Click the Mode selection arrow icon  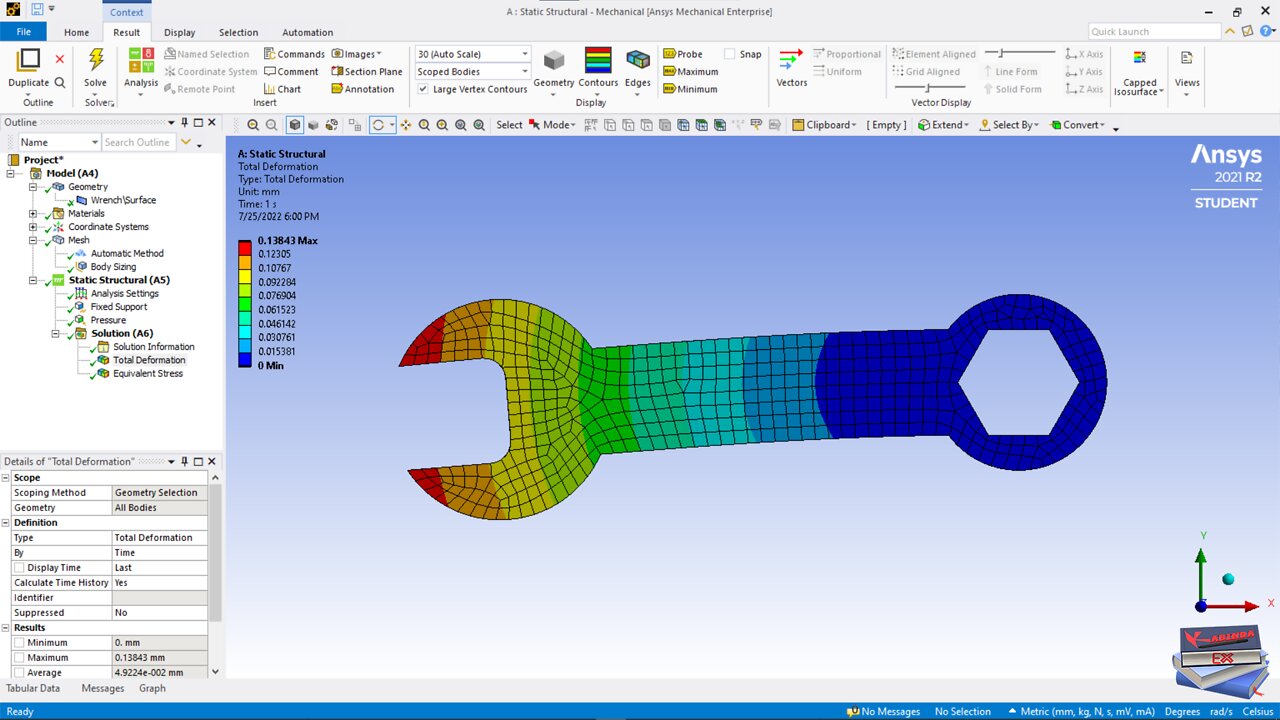tap(535, 125)
